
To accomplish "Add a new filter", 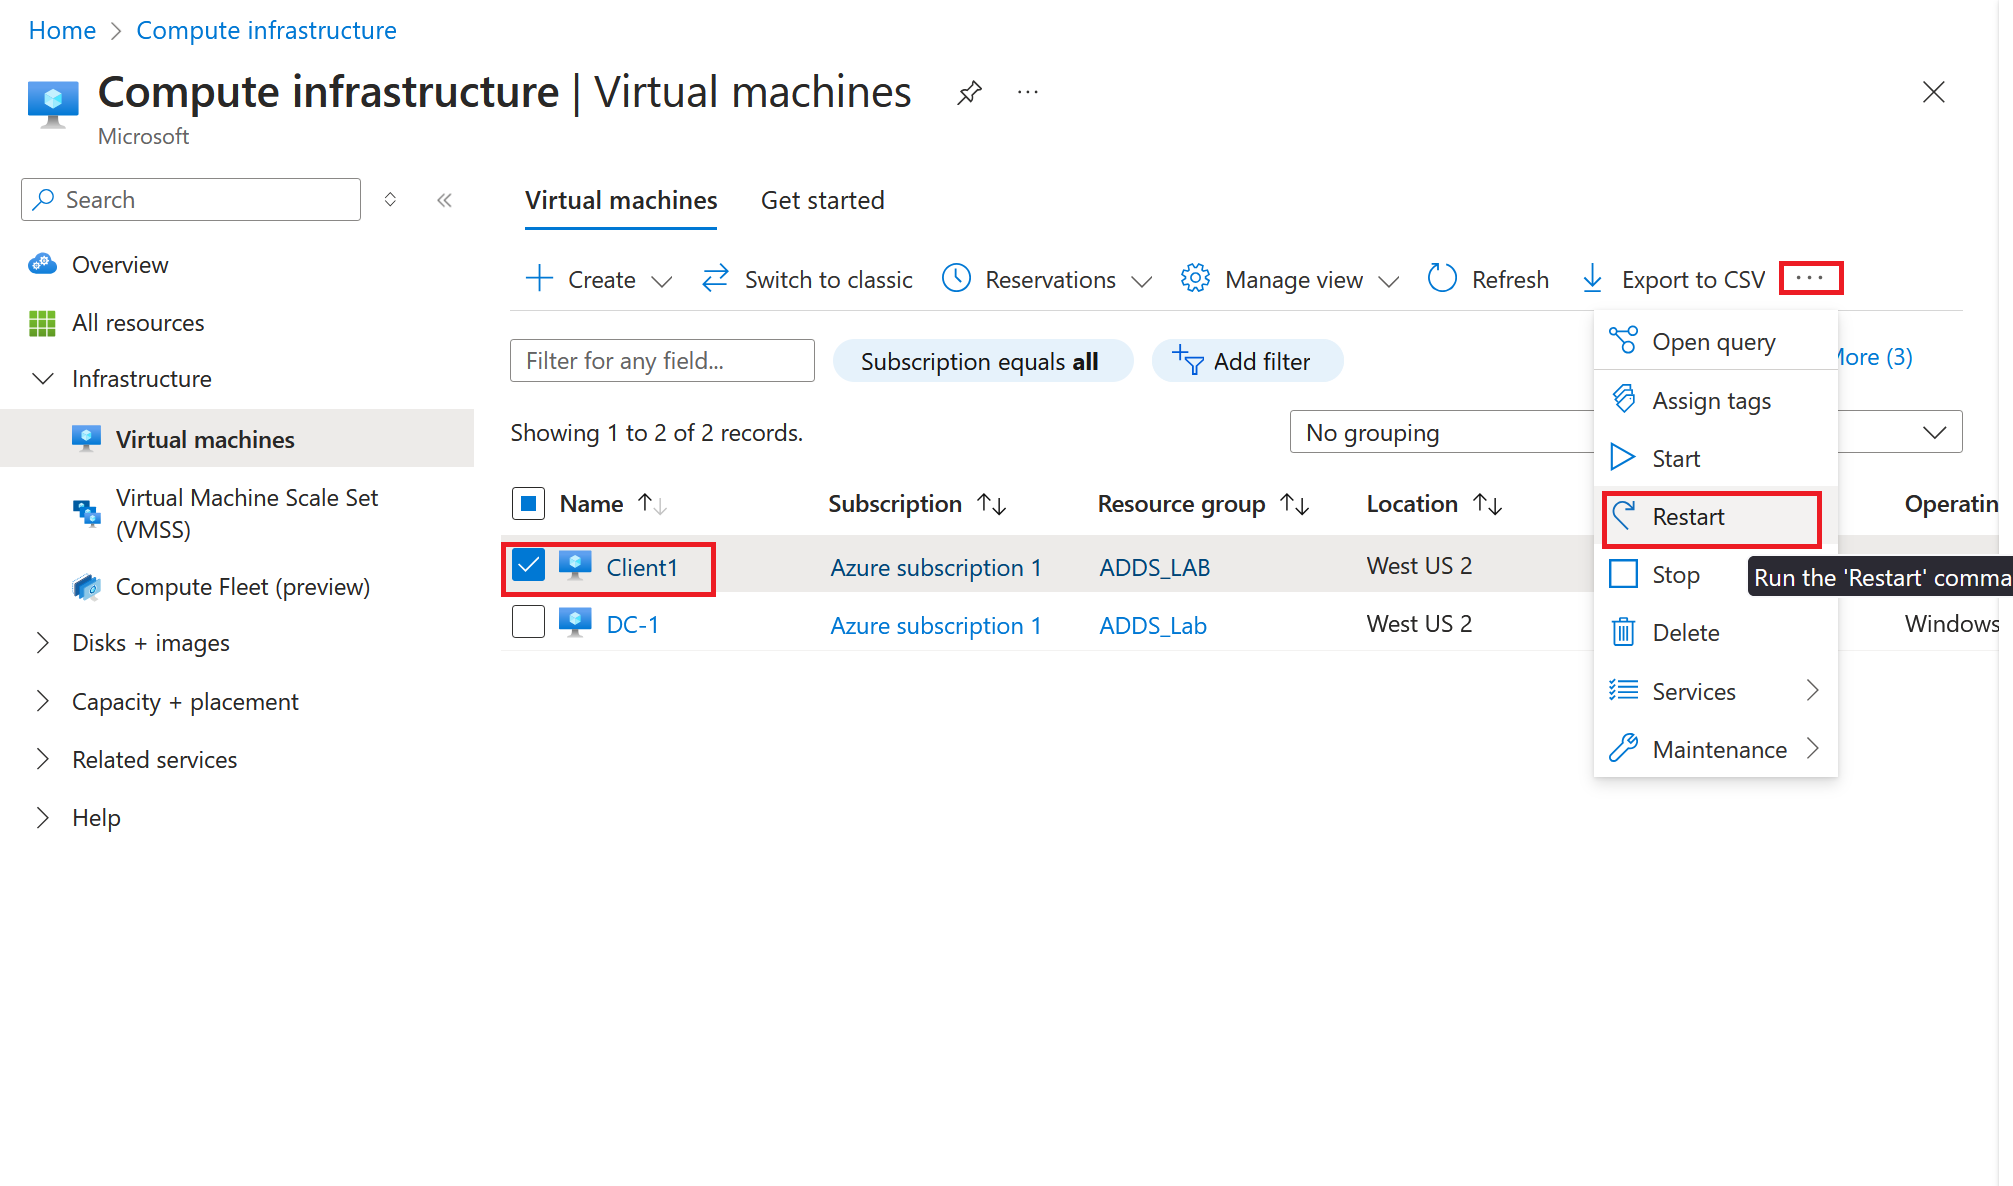I will [1246, 361].
